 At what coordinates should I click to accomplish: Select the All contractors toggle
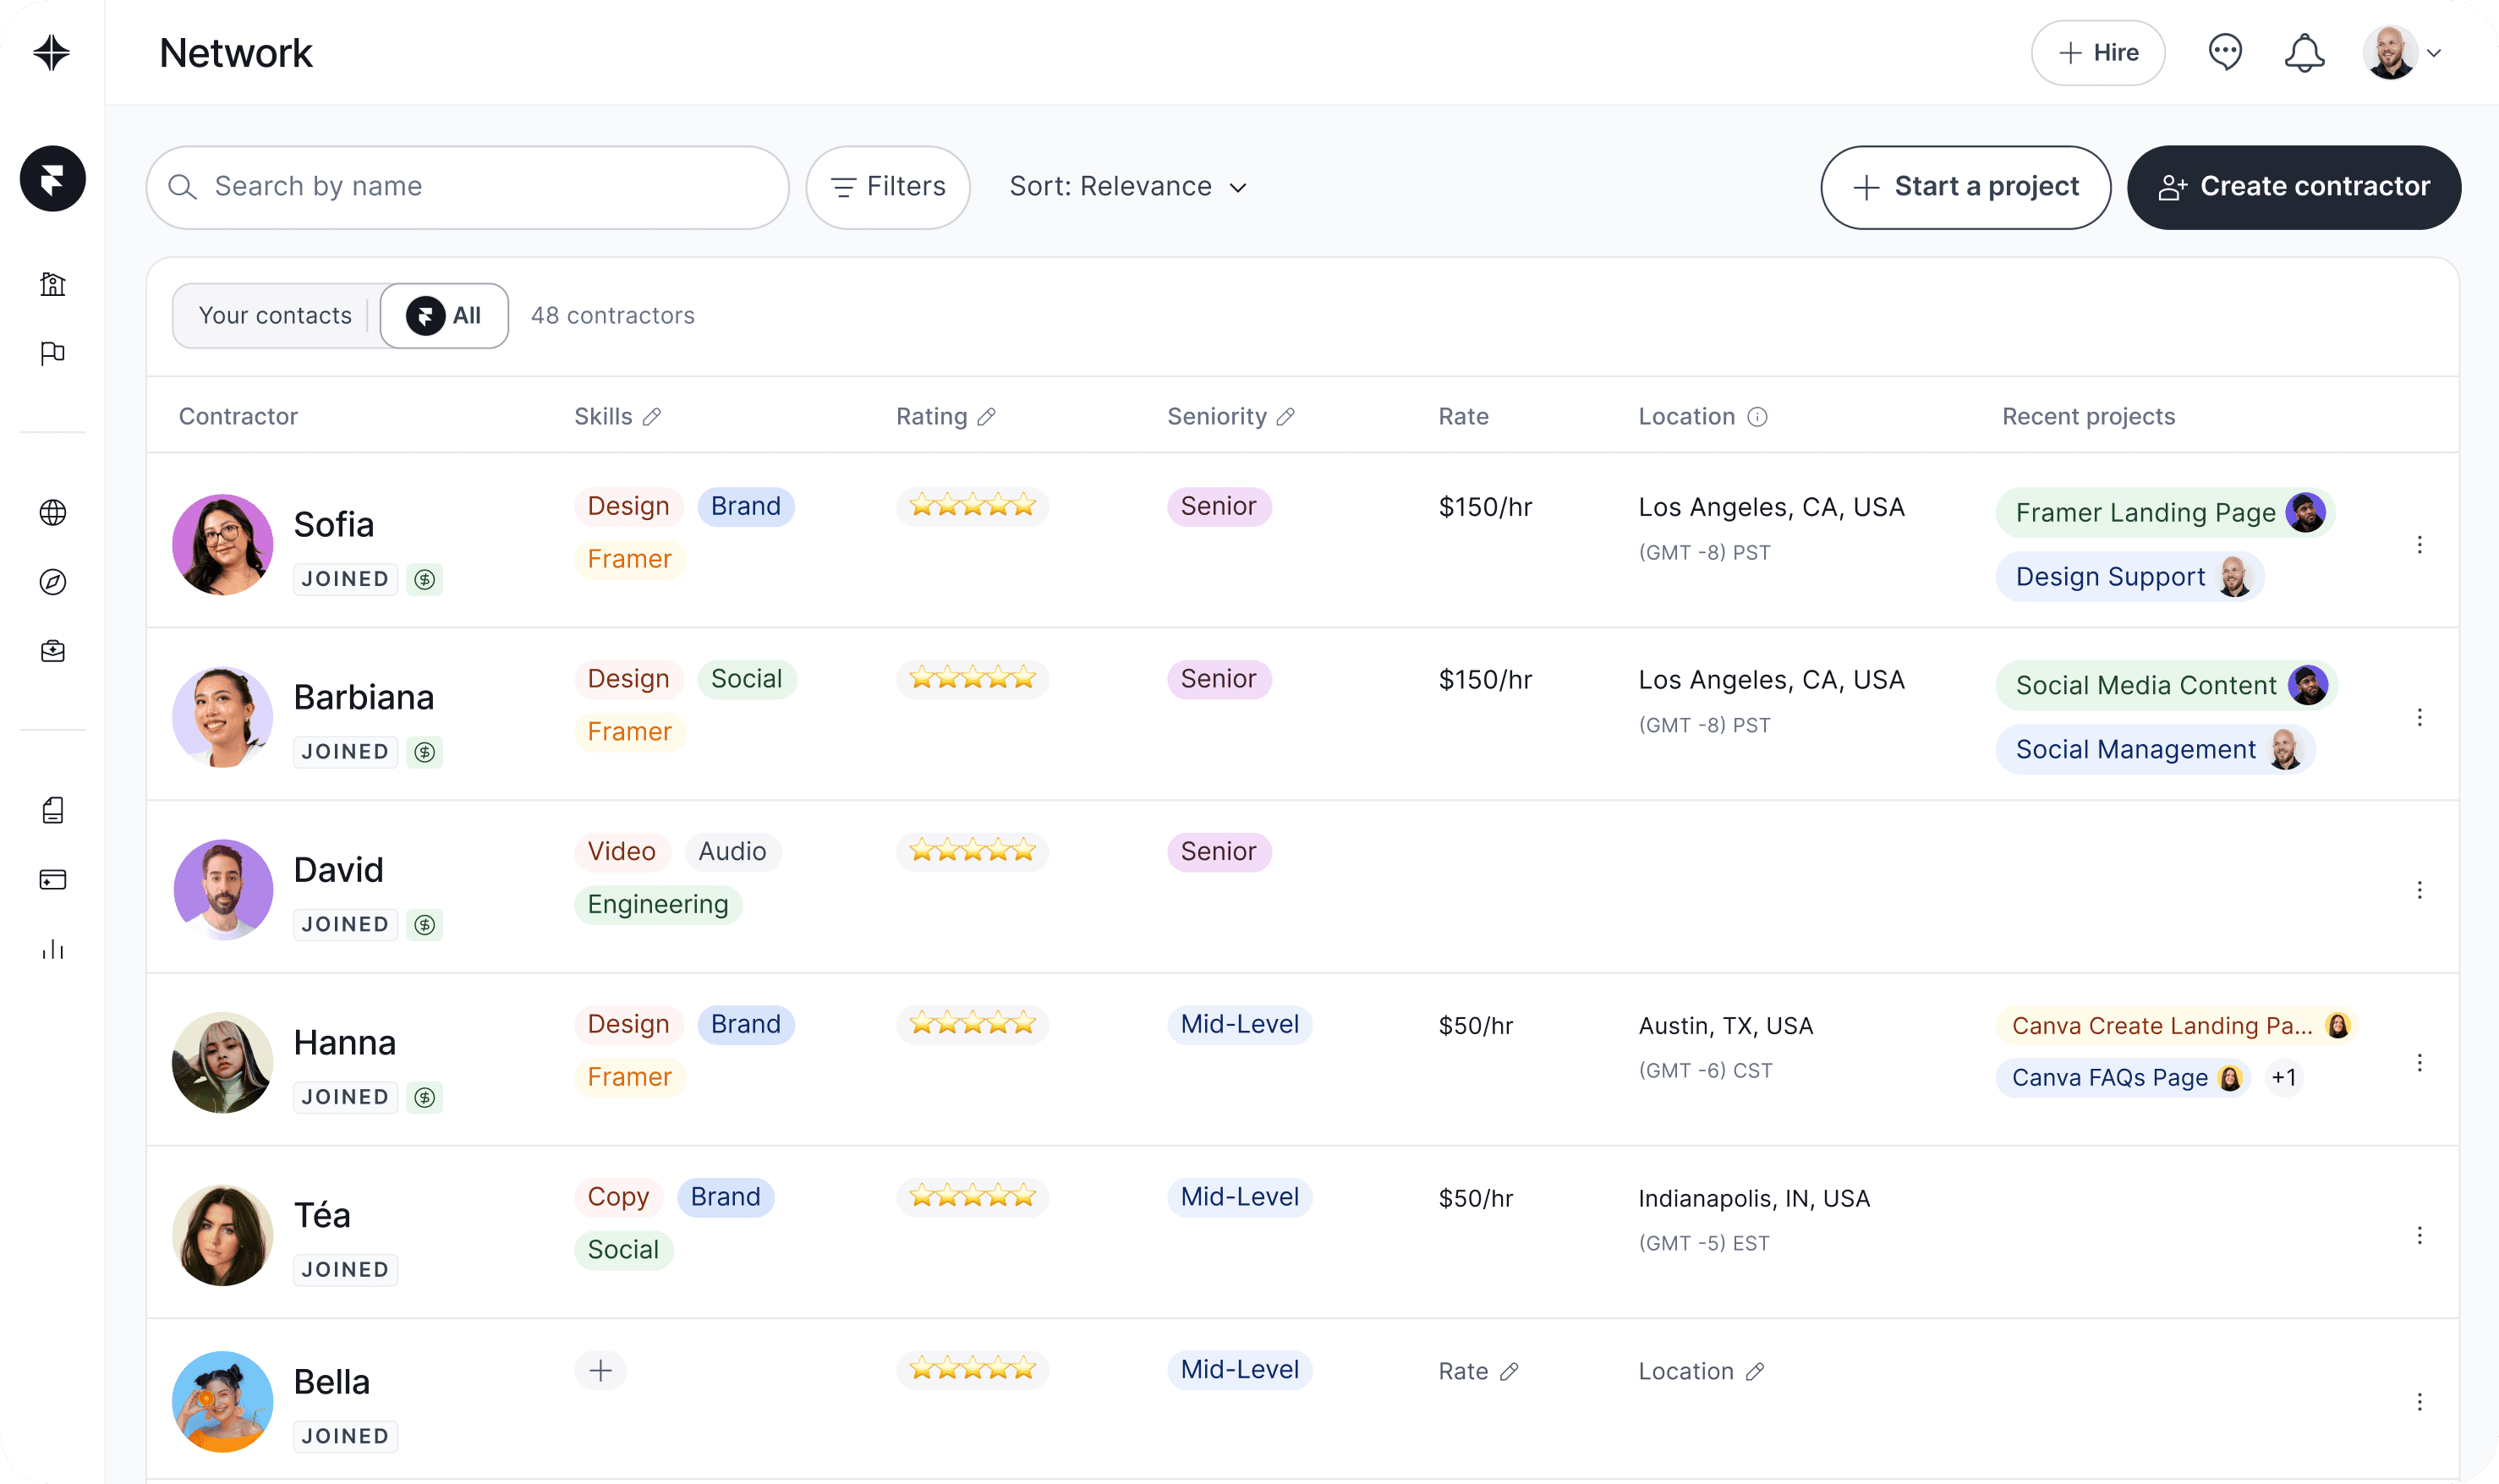coord(444,316)
